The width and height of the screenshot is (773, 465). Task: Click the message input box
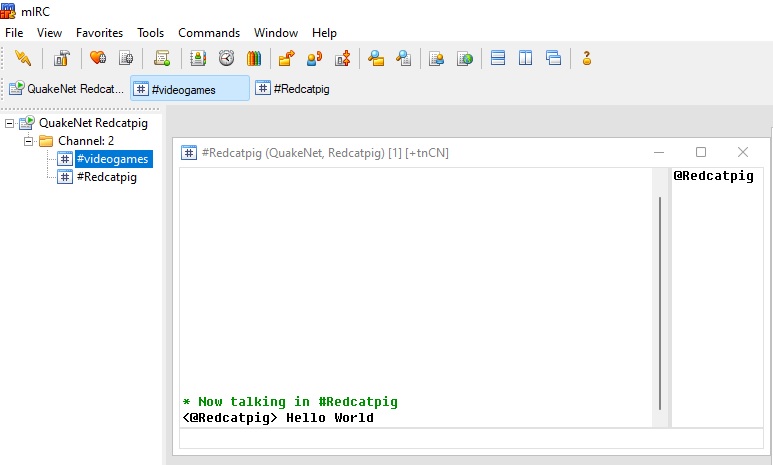pos(471,438)
